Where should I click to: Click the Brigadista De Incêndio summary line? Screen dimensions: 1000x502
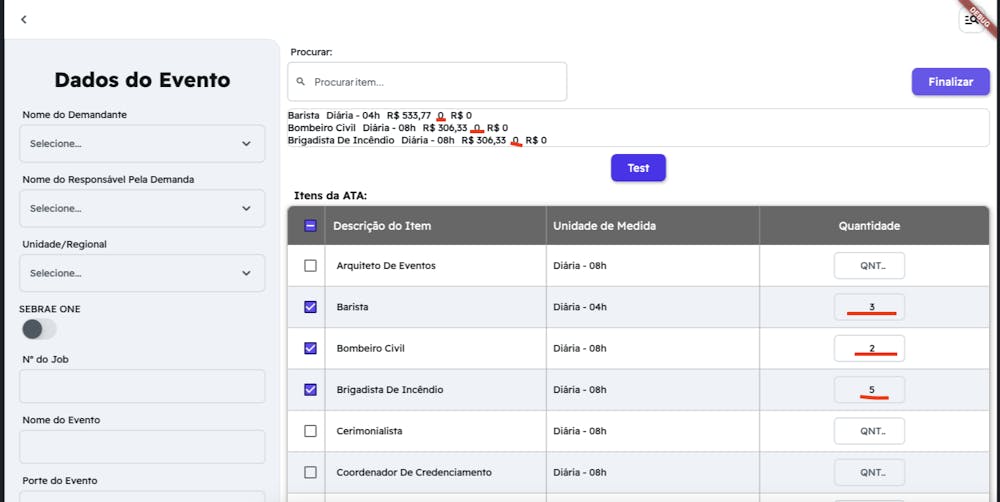click(x=417, y=140)
